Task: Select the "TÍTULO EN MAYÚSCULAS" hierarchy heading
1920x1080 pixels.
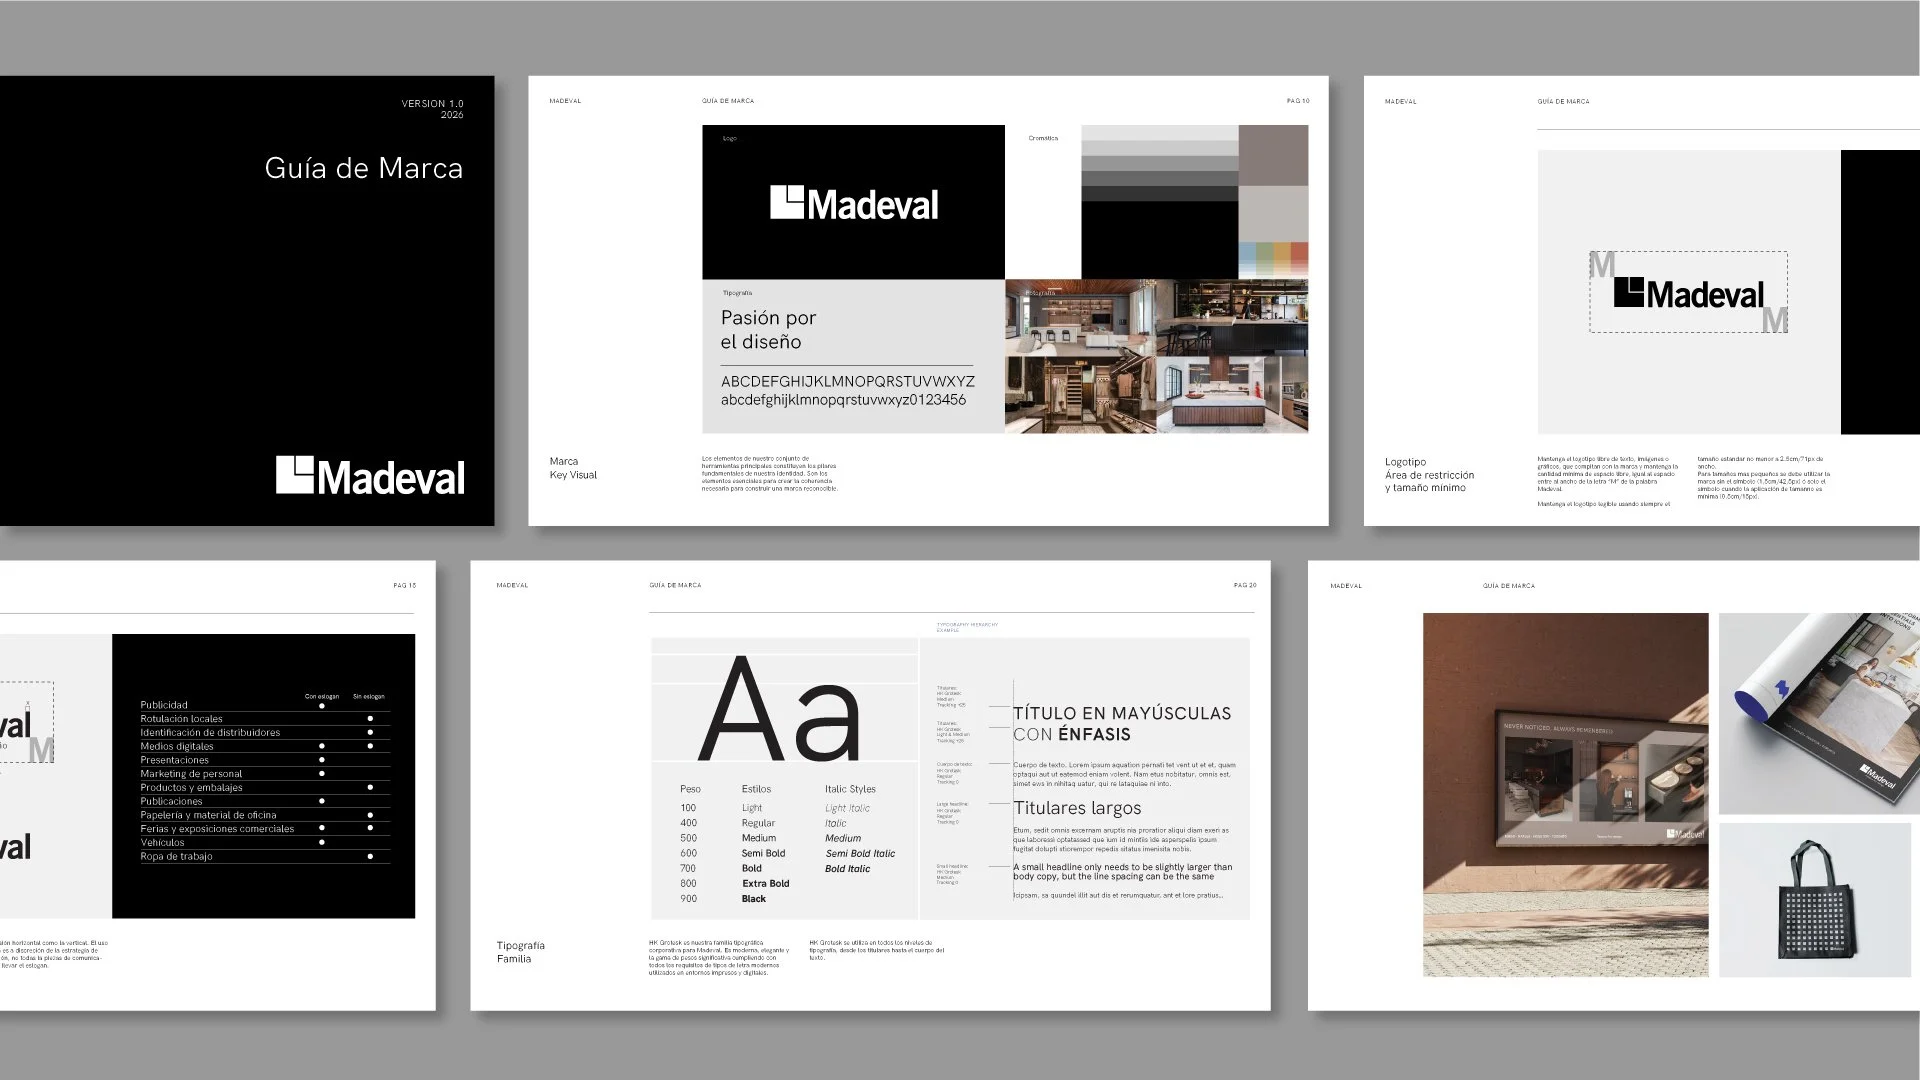Action: point(1122,713)
